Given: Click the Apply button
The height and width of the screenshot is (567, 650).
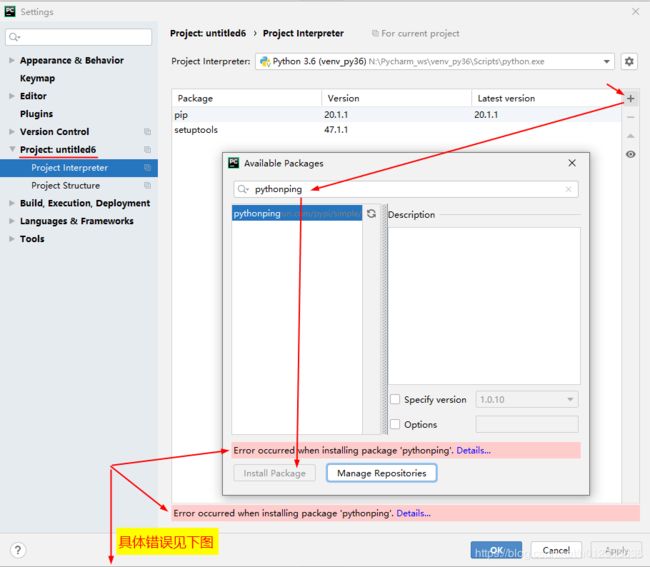Looking at the screenshot, I should 616,550.
